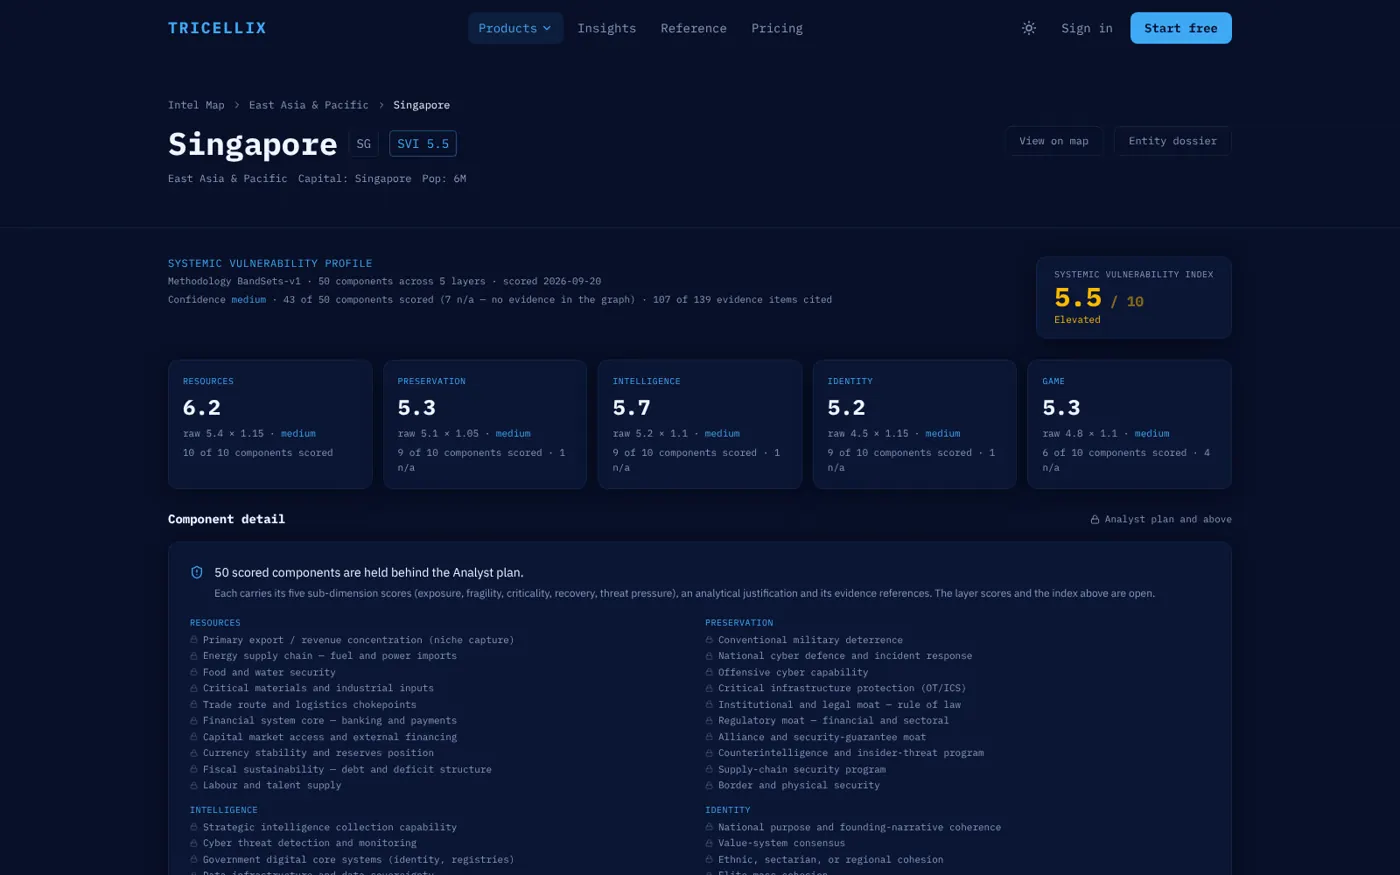Click lock icon for Primary export / revenue concentration
1400x875 pixels.
coord(194,640)
